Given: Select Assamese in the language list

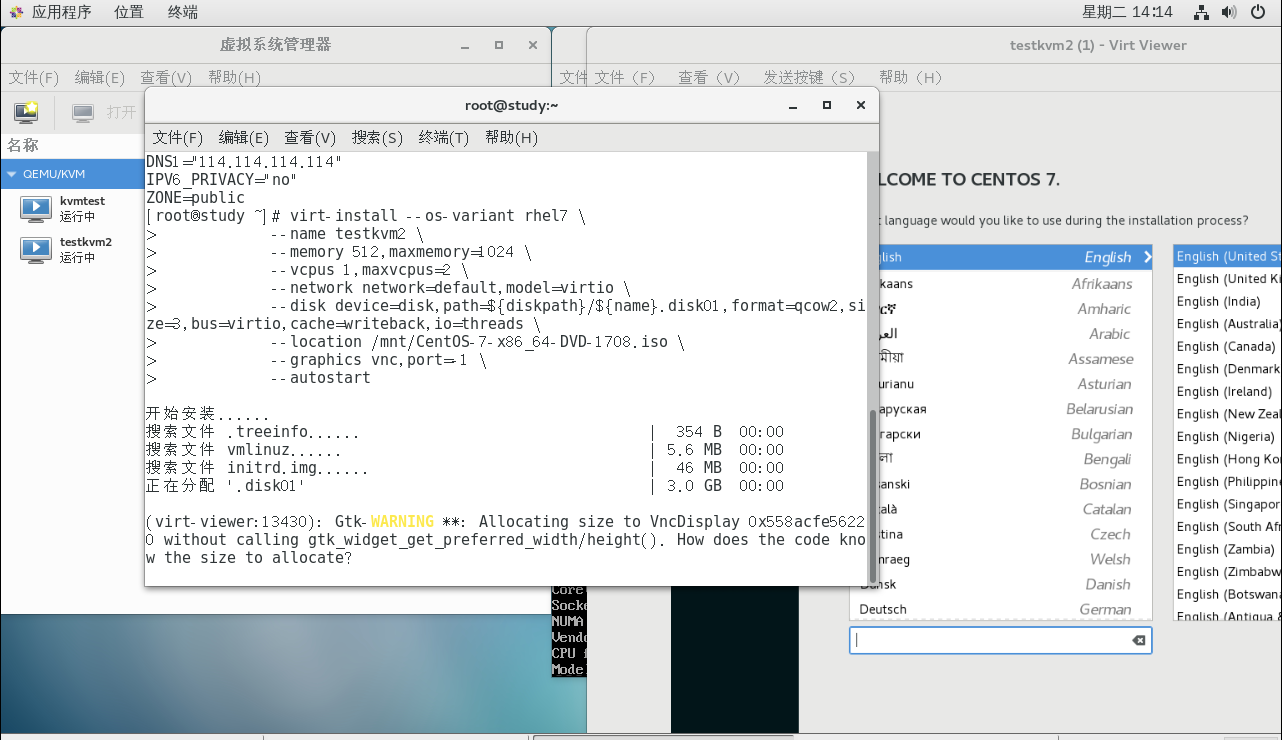Looking at the screenshot, I should [1000, 359].
